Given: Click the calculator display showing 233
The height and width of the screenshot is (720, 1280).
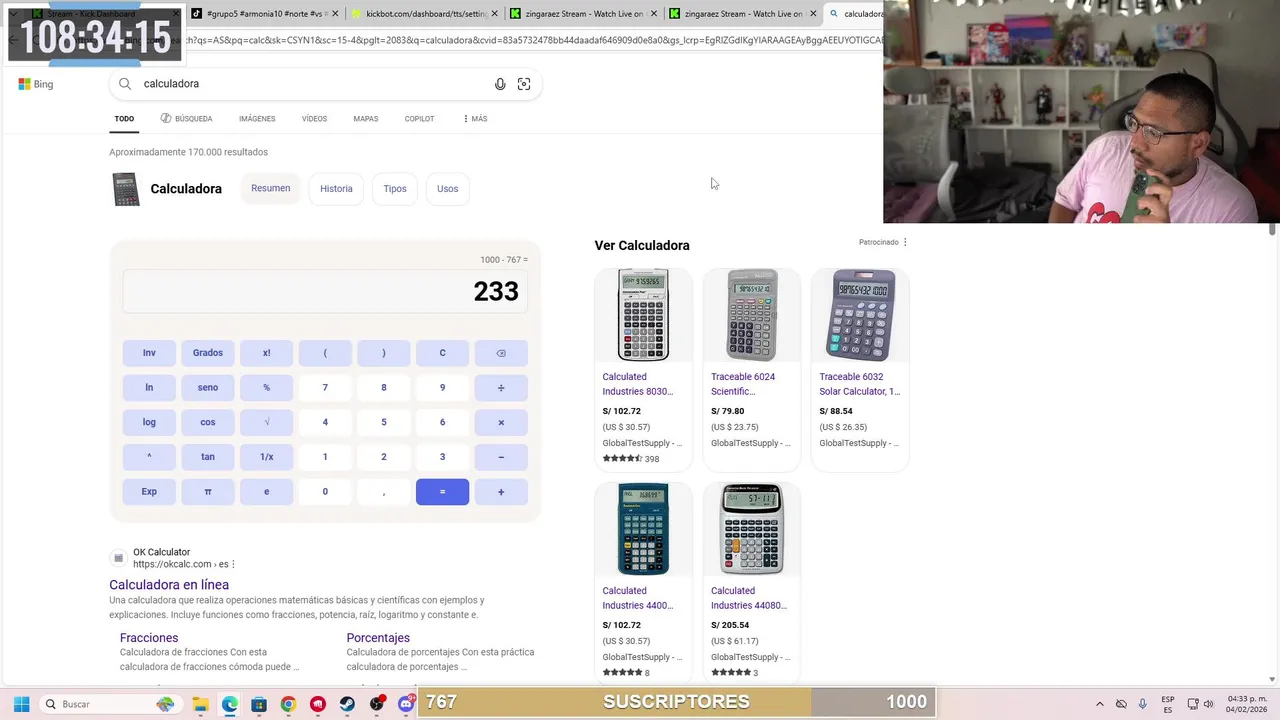Looking at the screenshot, I should (325, 291).
